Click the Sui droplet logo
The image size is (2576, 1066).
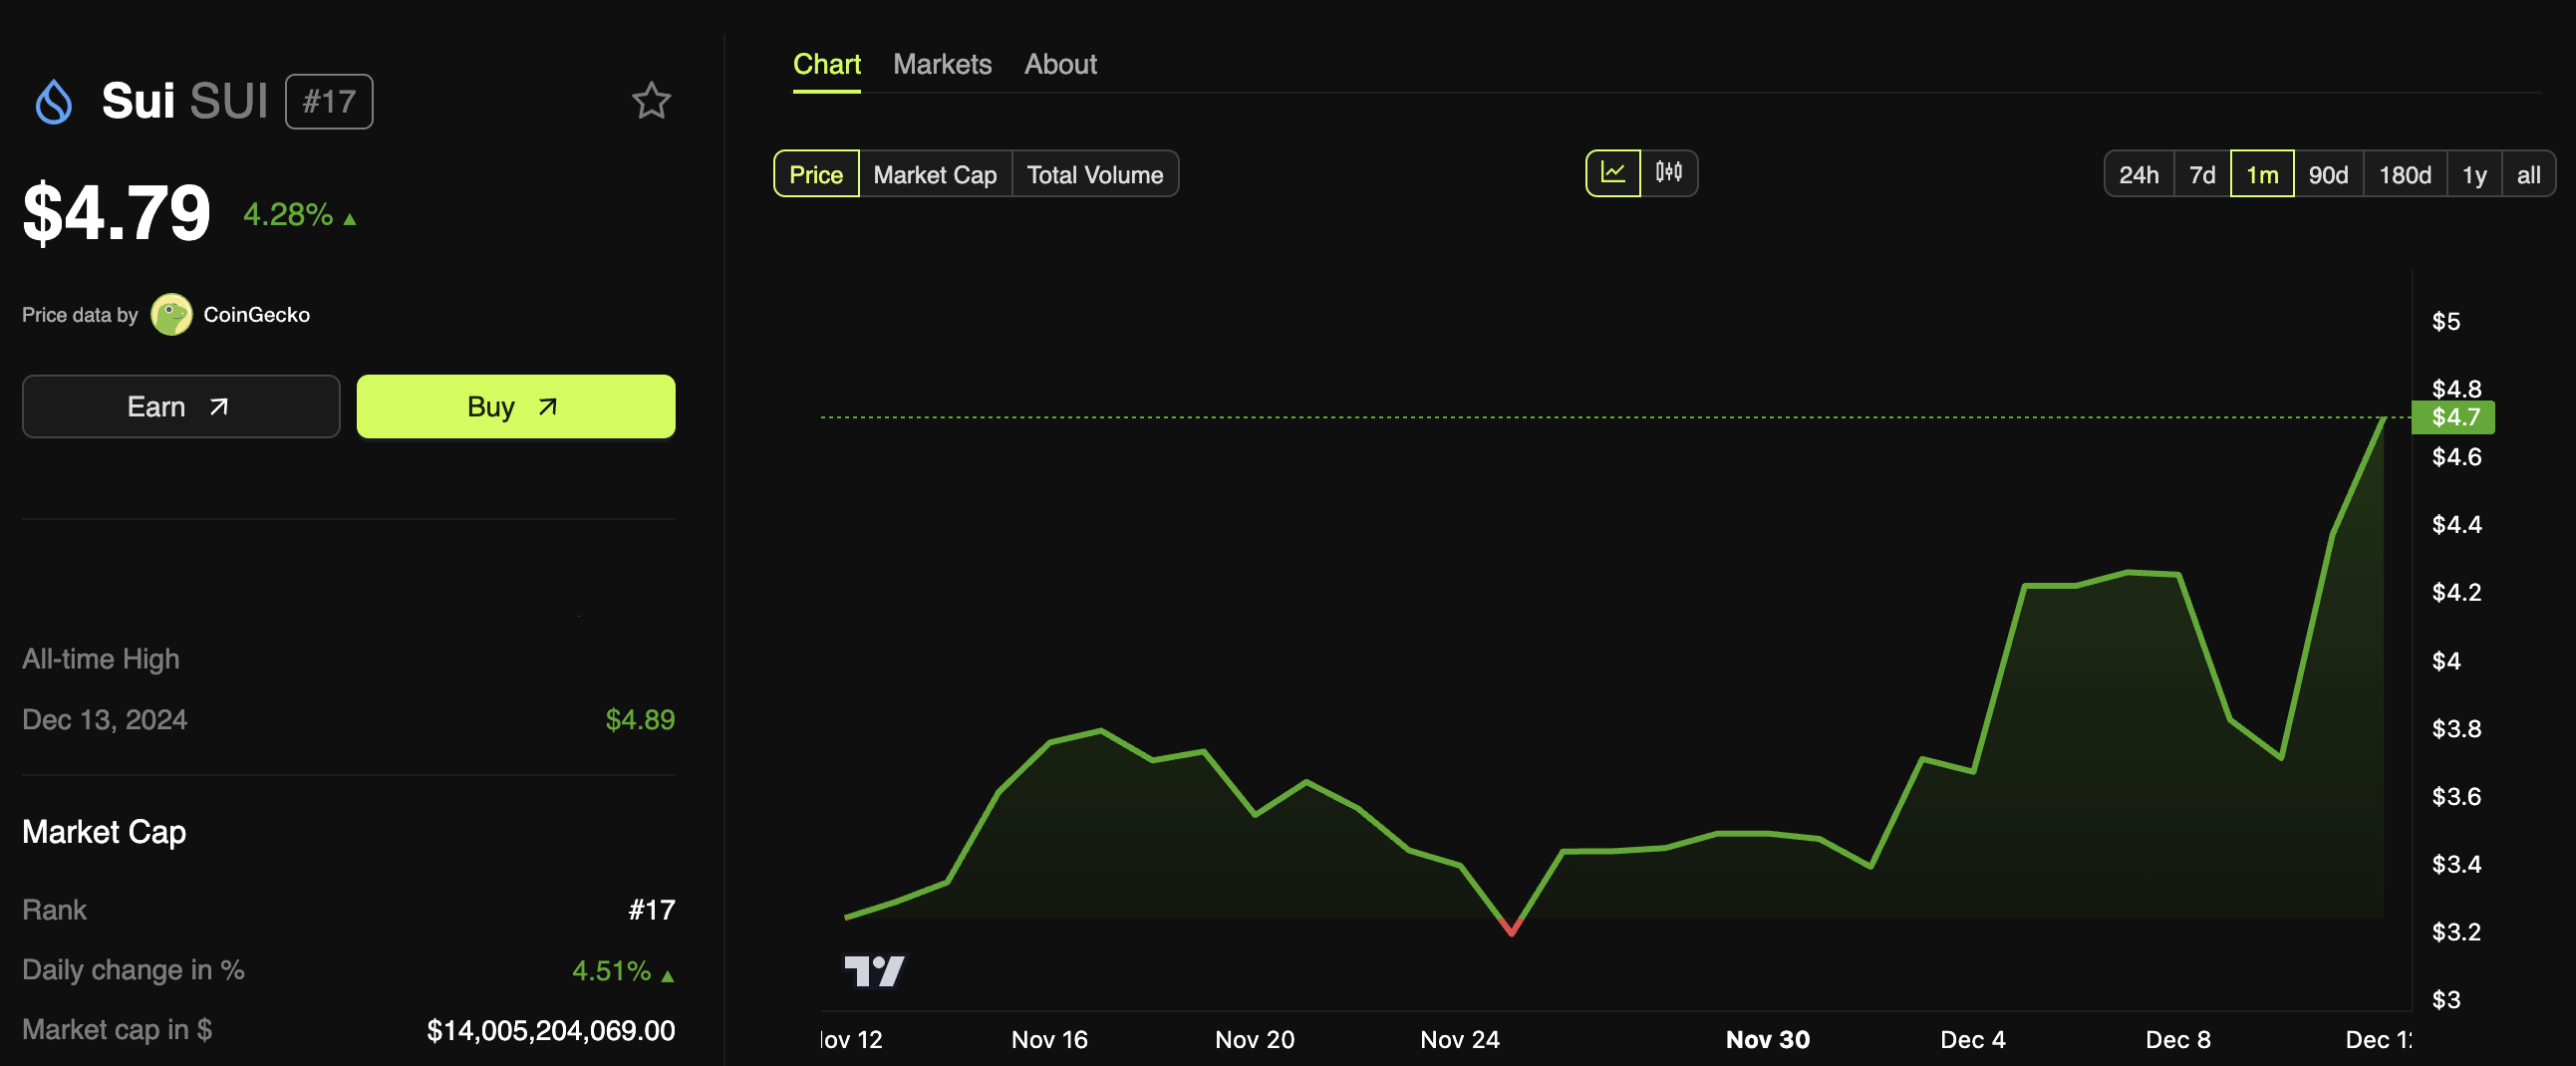(54, 101)
